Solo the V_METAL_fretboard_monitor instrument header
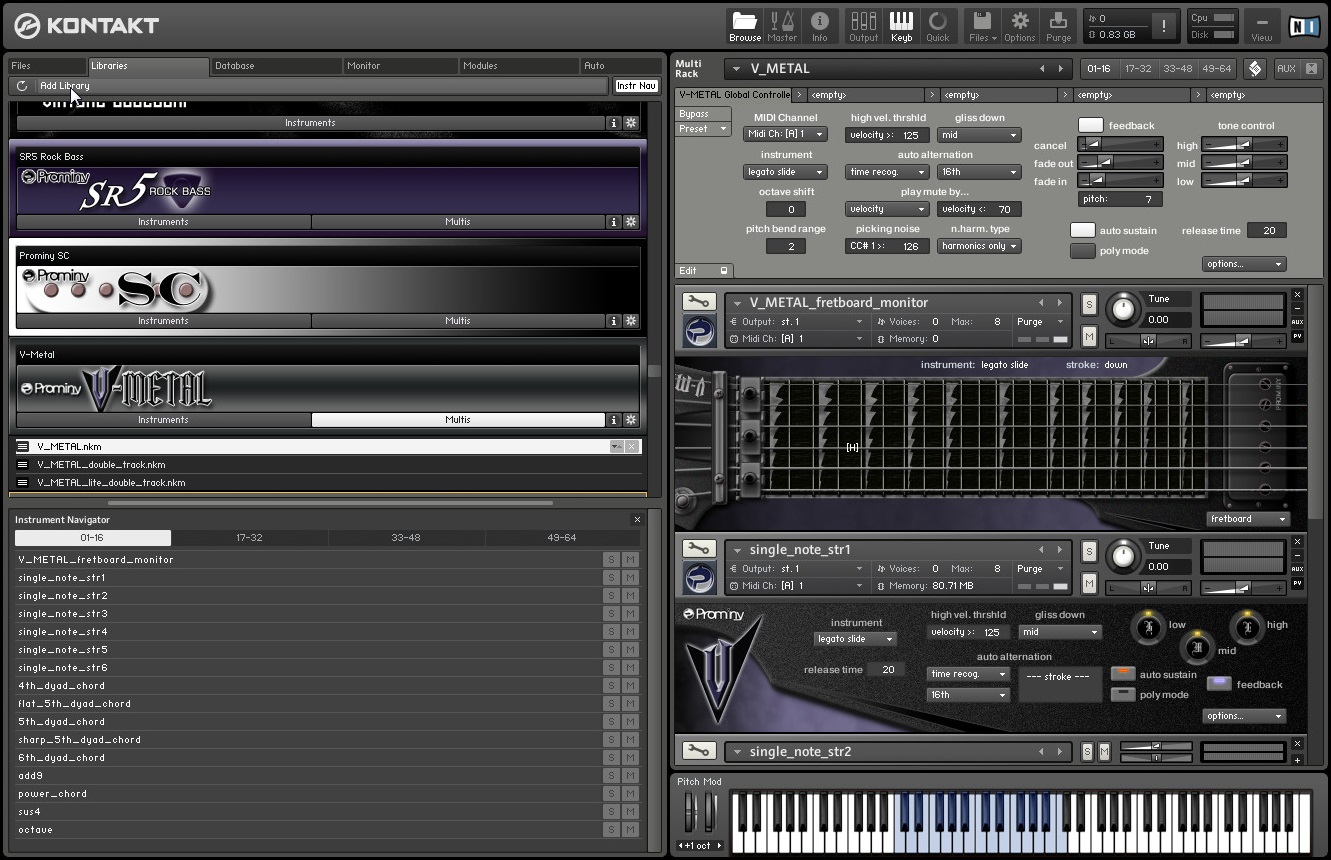 (x=1089, y=304)
